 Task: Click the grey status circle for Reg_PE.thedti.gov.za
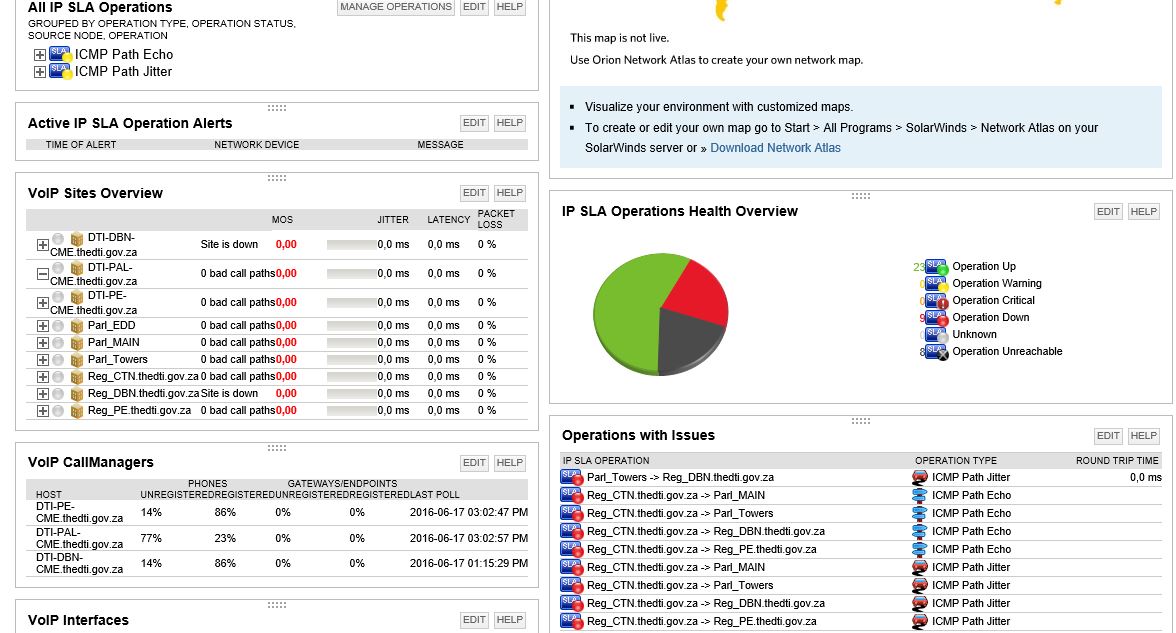[58, 411]
